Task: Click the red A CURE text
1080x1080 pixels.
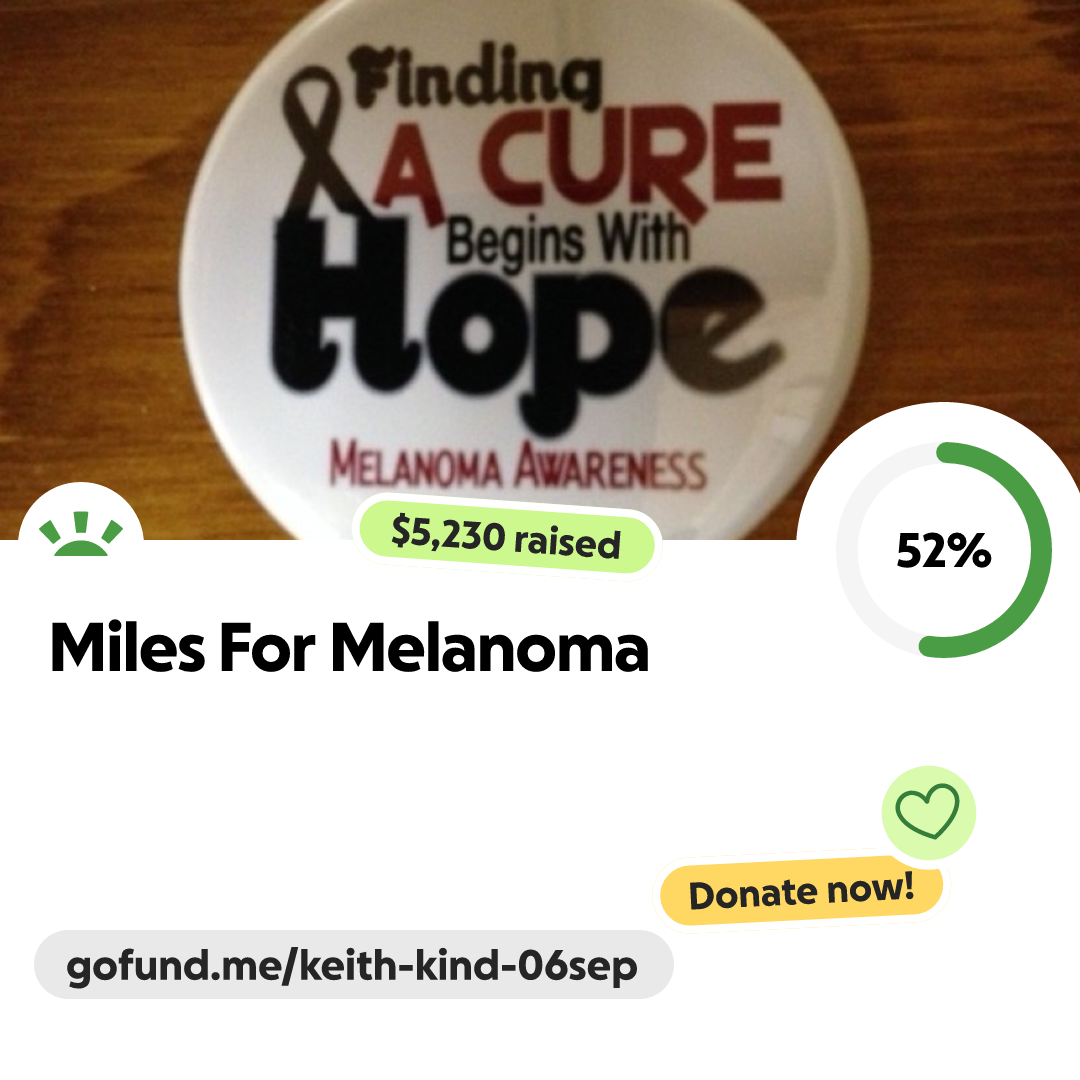Action: click(x=579, y=160)
